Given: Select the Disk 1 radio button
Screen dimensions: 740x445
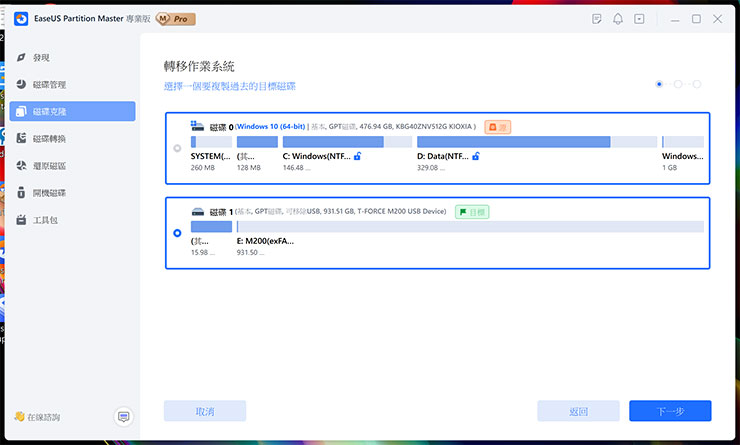Looking at the screenshot, I should (x=177, y=233).
